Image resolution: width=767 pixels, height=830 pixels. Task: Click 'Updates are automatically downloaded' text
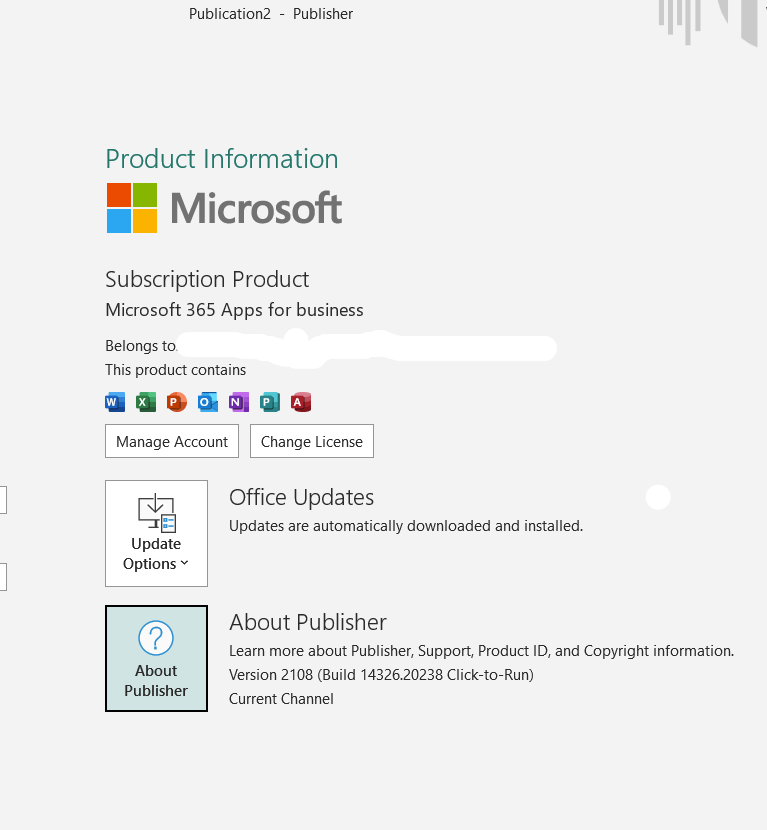(x=406, y=526)
